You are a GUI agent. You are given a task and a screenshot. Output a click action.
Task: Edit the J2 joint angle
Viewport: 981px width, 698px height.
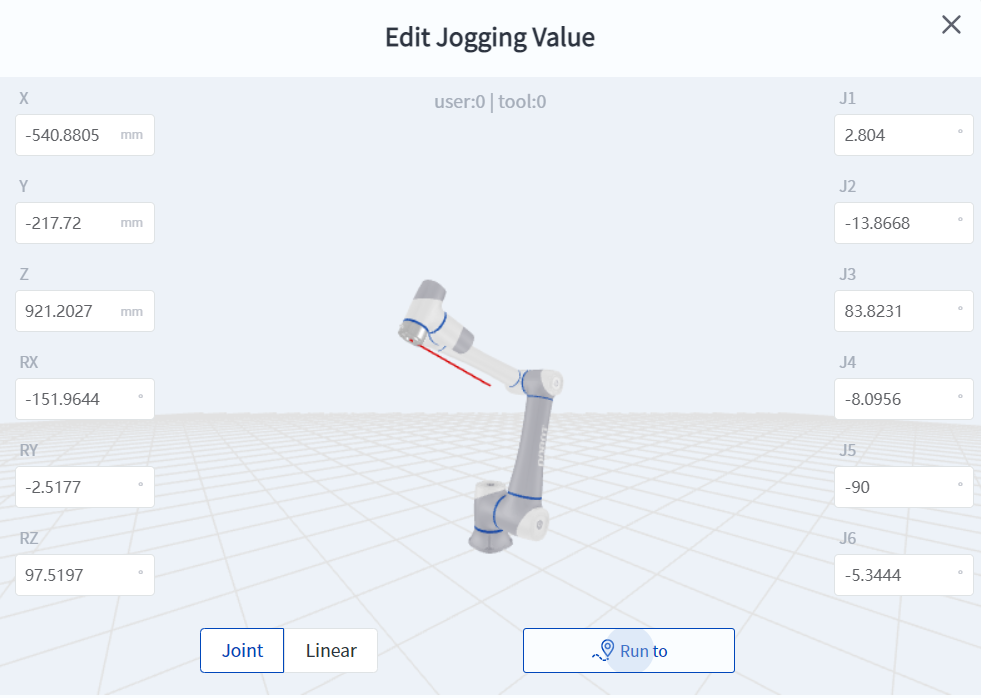click(895, 223)
